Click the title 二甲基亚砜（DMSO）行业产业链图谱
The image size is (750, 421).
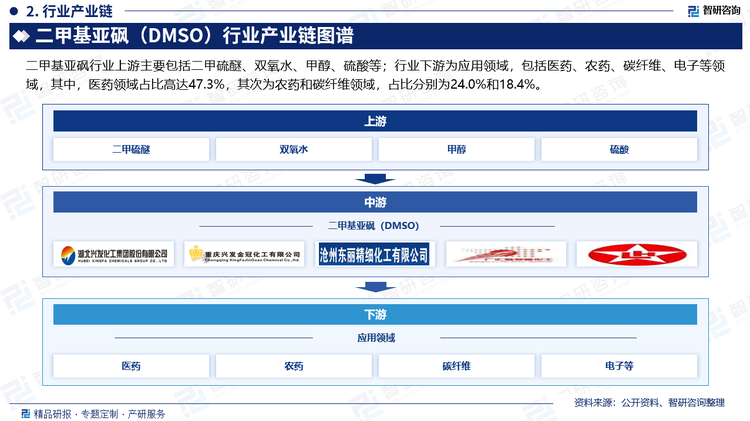194,36
